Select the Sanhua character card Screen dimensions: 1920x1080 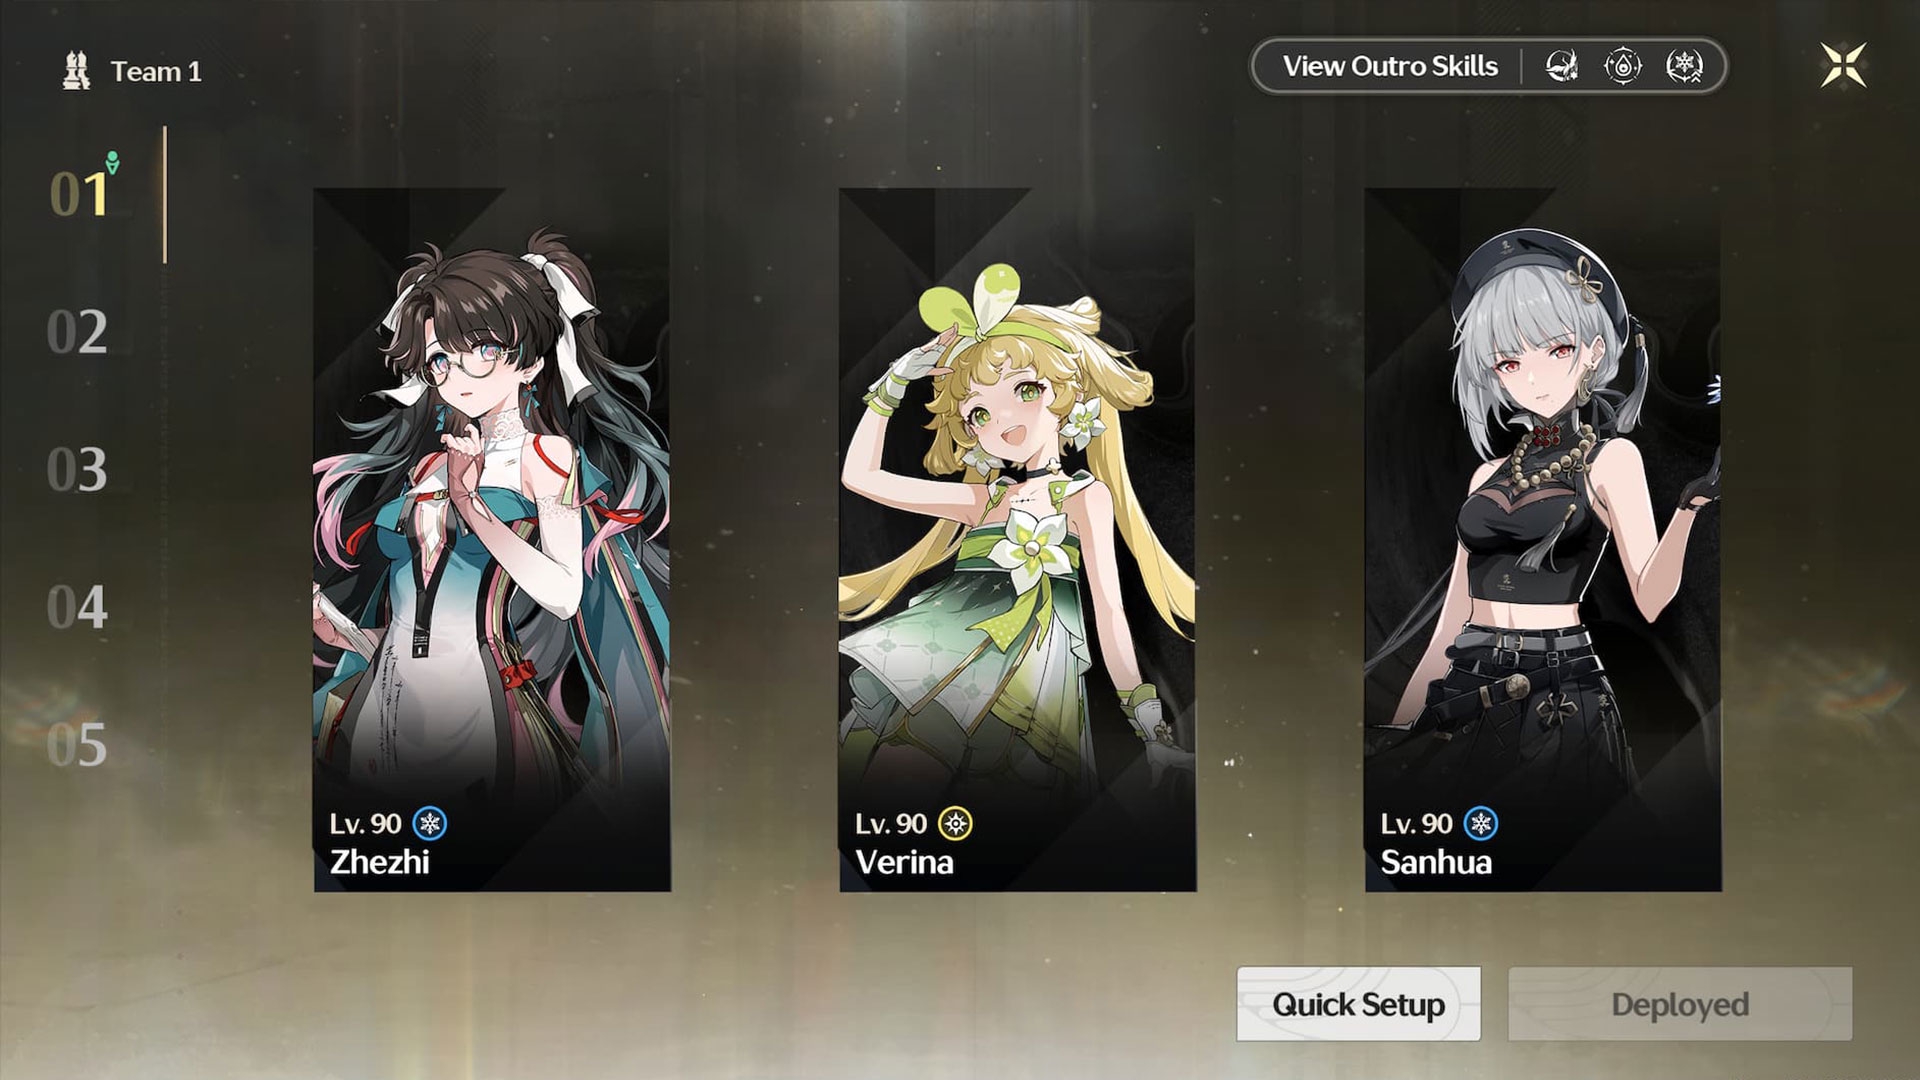pos(1543,540)
